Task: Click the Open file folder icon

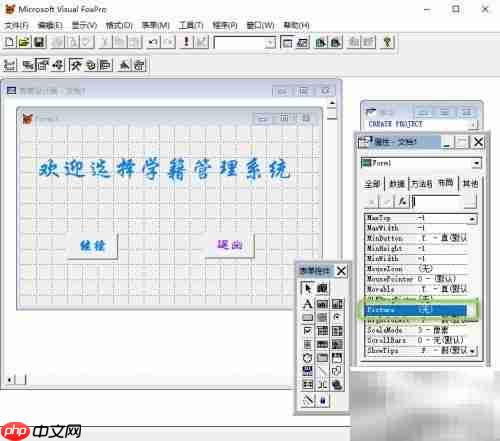Action: tap(24, 42)
